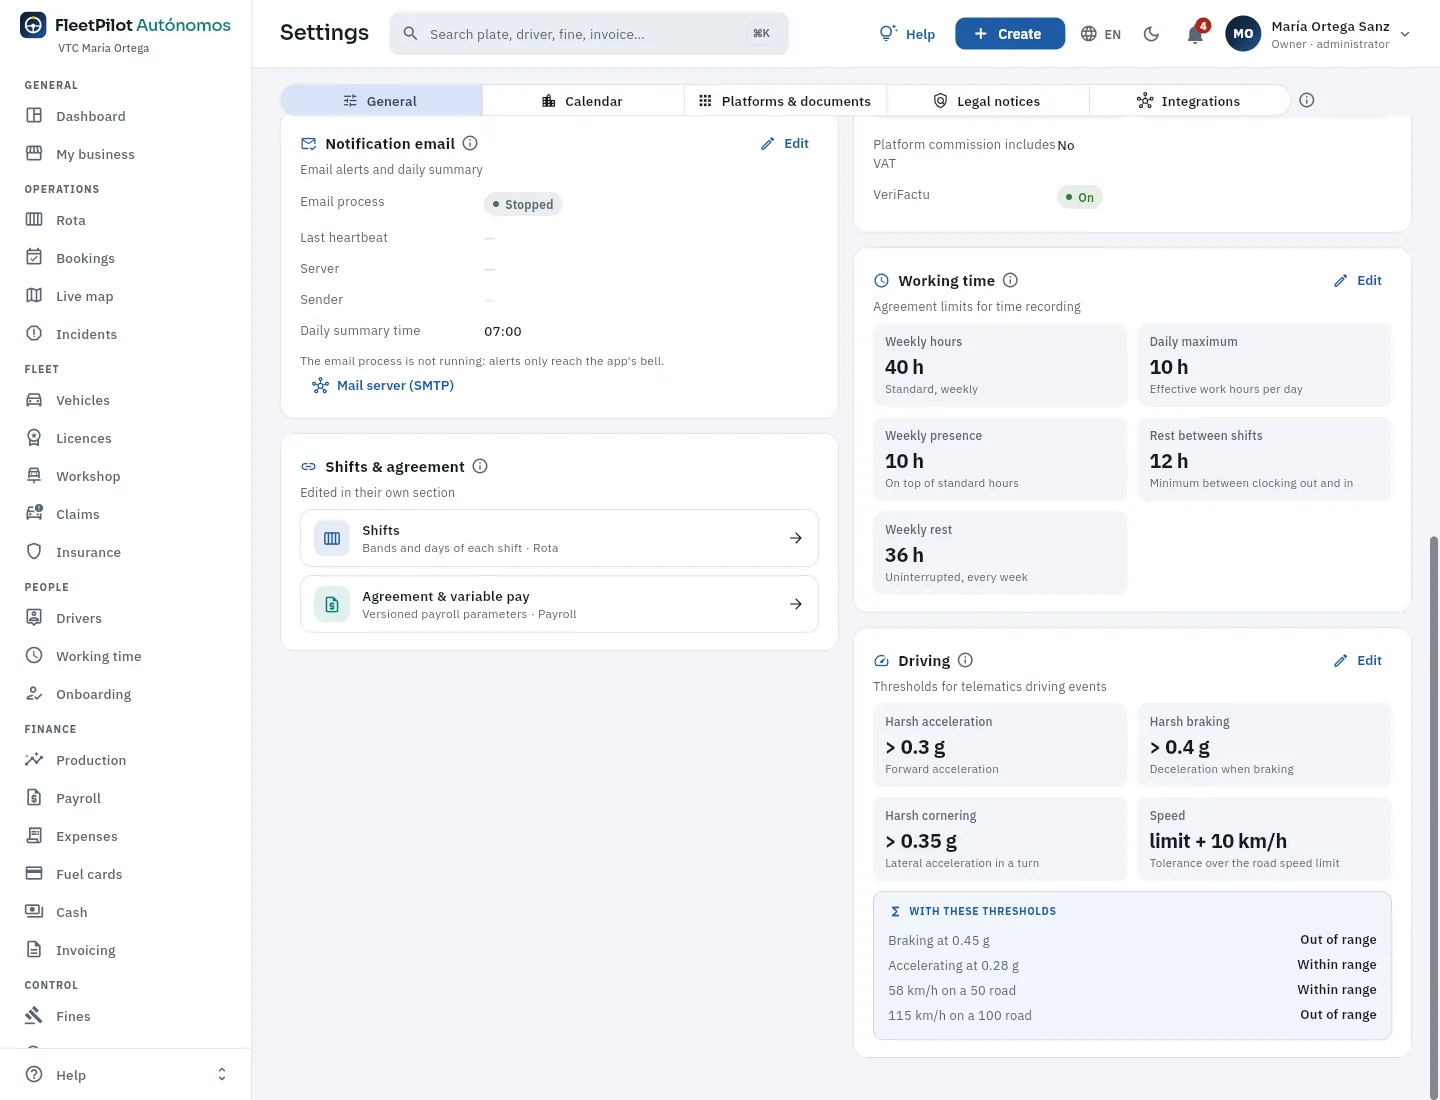Open Workshop section in sidebar
The width and height of the screenshot is (1440, 1100).
[125, 476]
